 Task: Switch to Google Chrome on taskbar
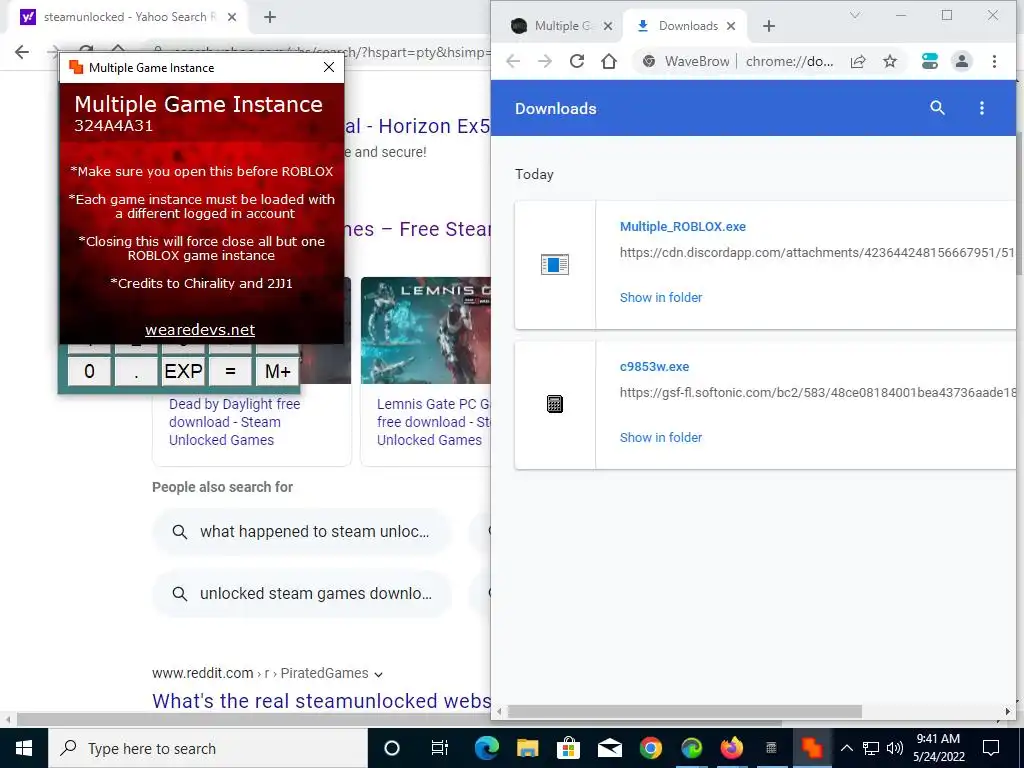(650, 748)
